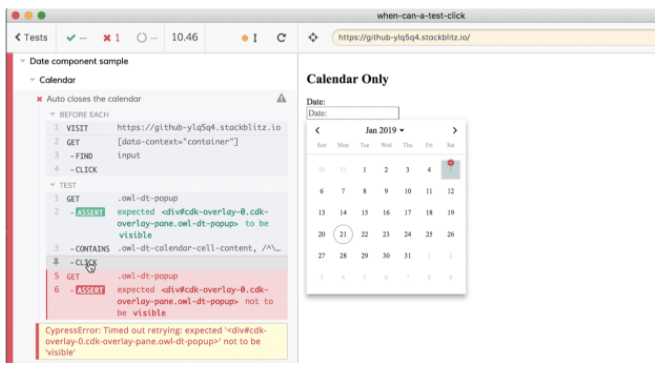Image resolution: width=660 pixels, height=373 pixels.
Task: Select the FIND input command
Action: tap(167, 156)
